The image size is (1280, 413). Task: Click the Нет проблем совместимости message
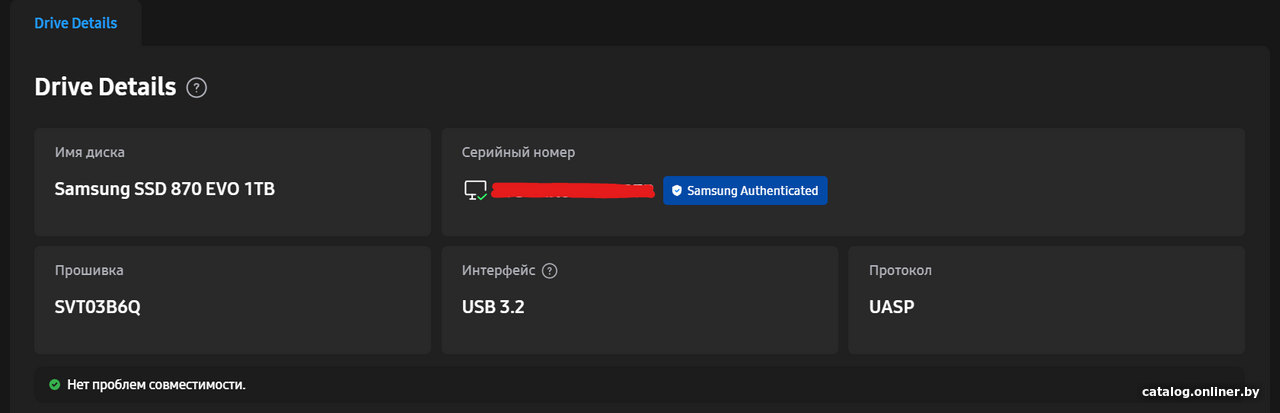click(x=156, y=384)
